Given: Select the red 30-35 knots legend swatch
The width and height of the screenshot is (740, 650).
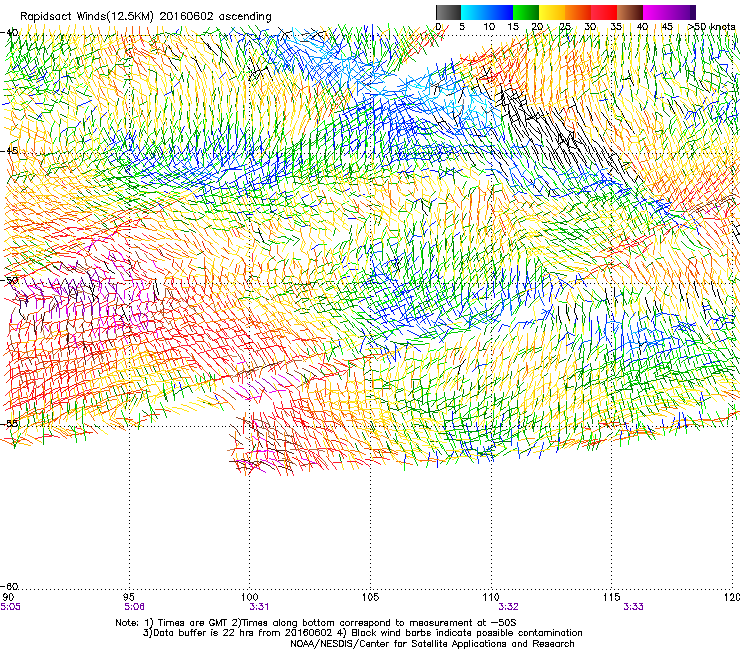Looking at the screenshot, I should 604,12.
